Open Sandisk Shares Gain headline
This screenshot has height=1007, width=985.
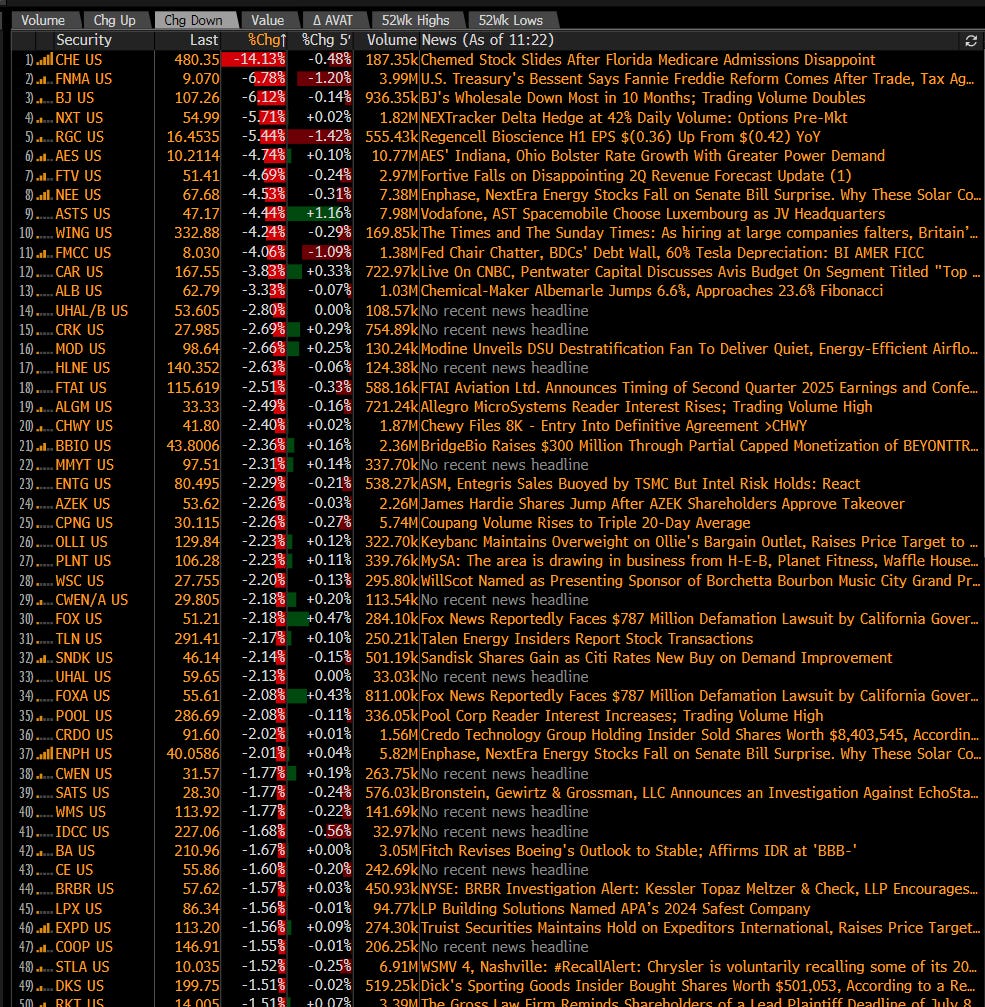click(x=656, y=658)
